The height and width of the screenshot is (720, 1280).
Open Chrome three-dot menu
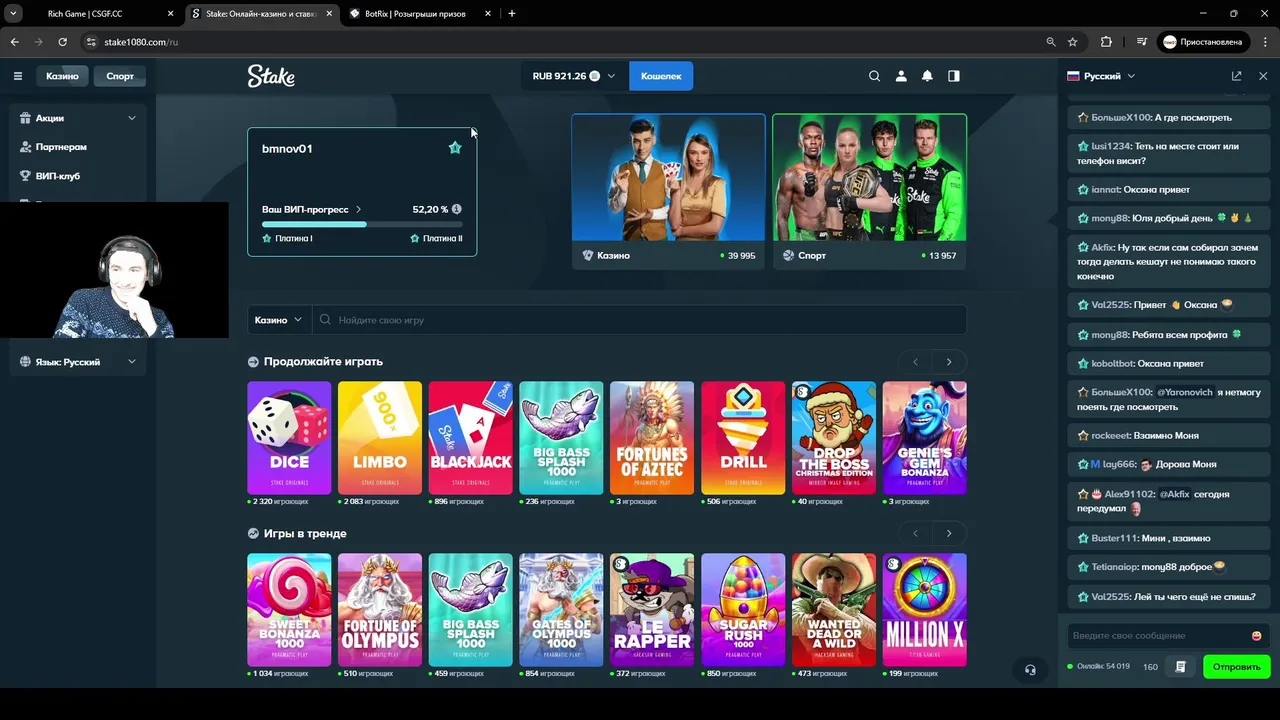1263,42
